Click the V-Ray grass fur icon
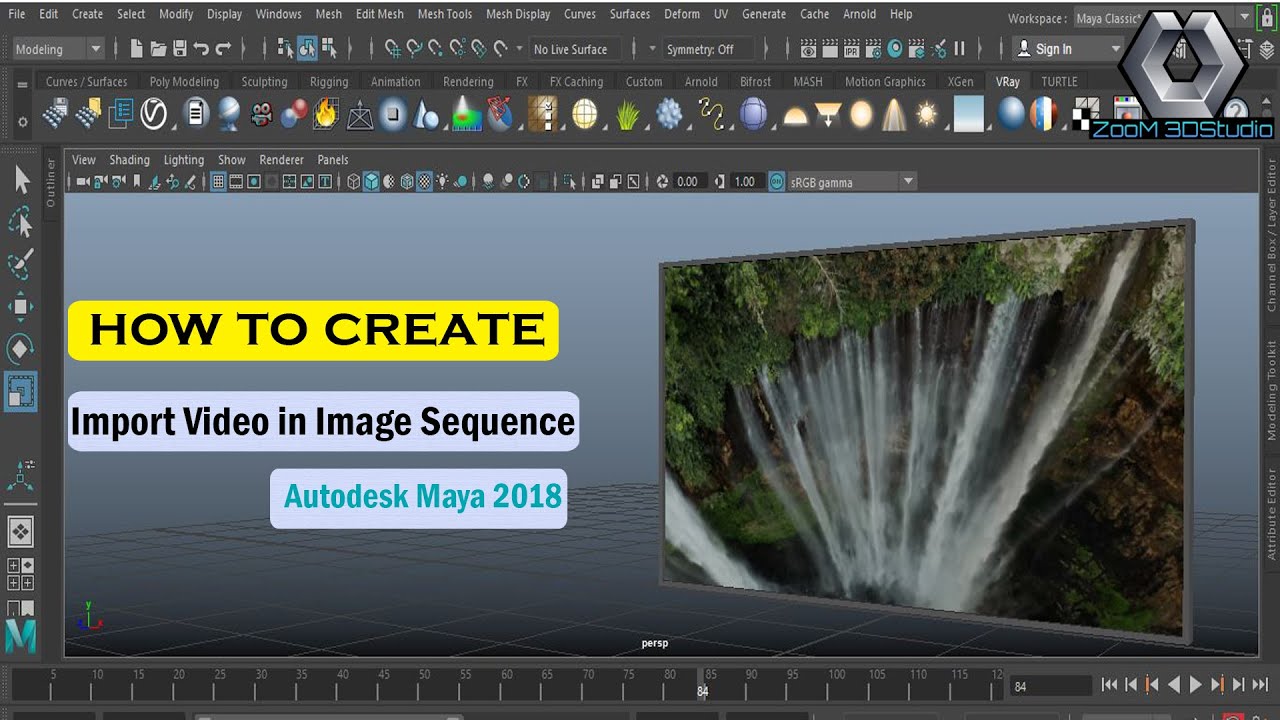 627,114
